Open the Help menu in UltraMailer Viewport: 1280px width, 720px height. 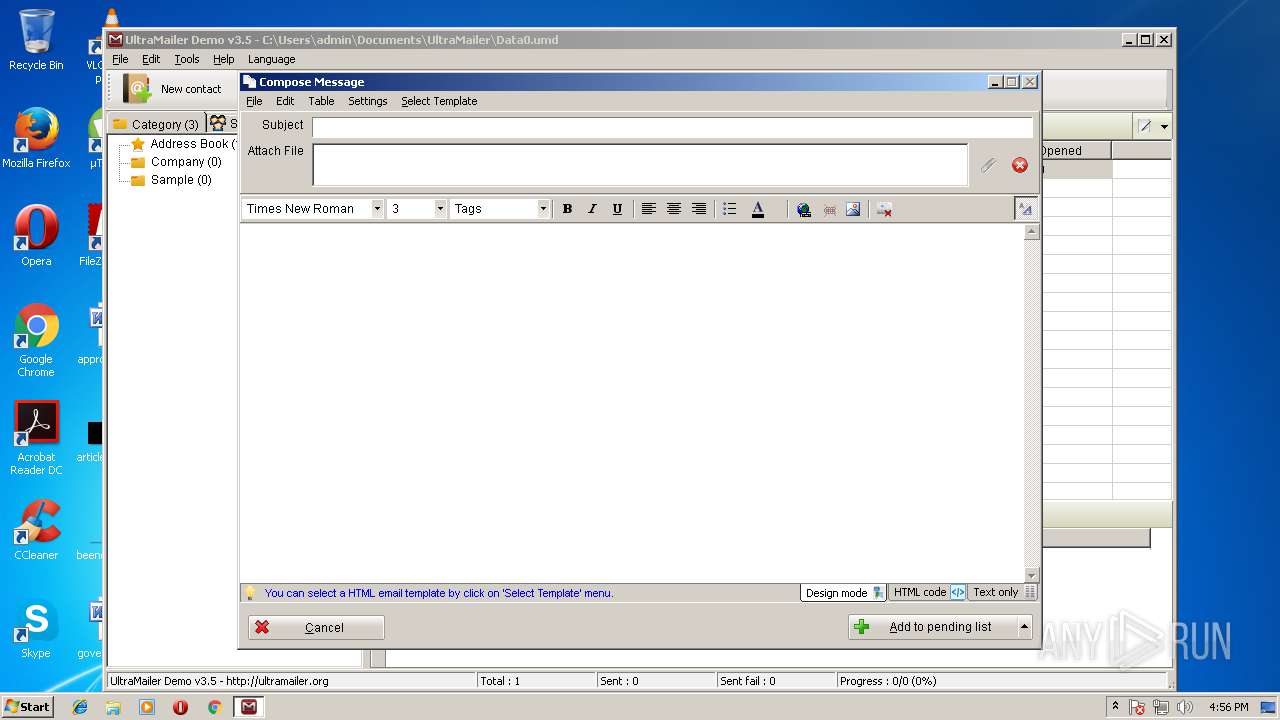tap(223, 59)
